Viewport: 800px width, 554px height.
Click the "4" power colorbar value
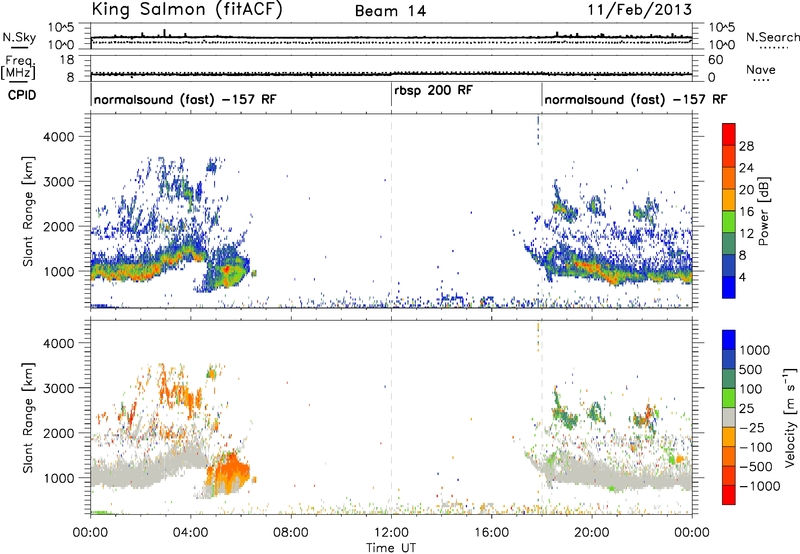tap(743, 277)
